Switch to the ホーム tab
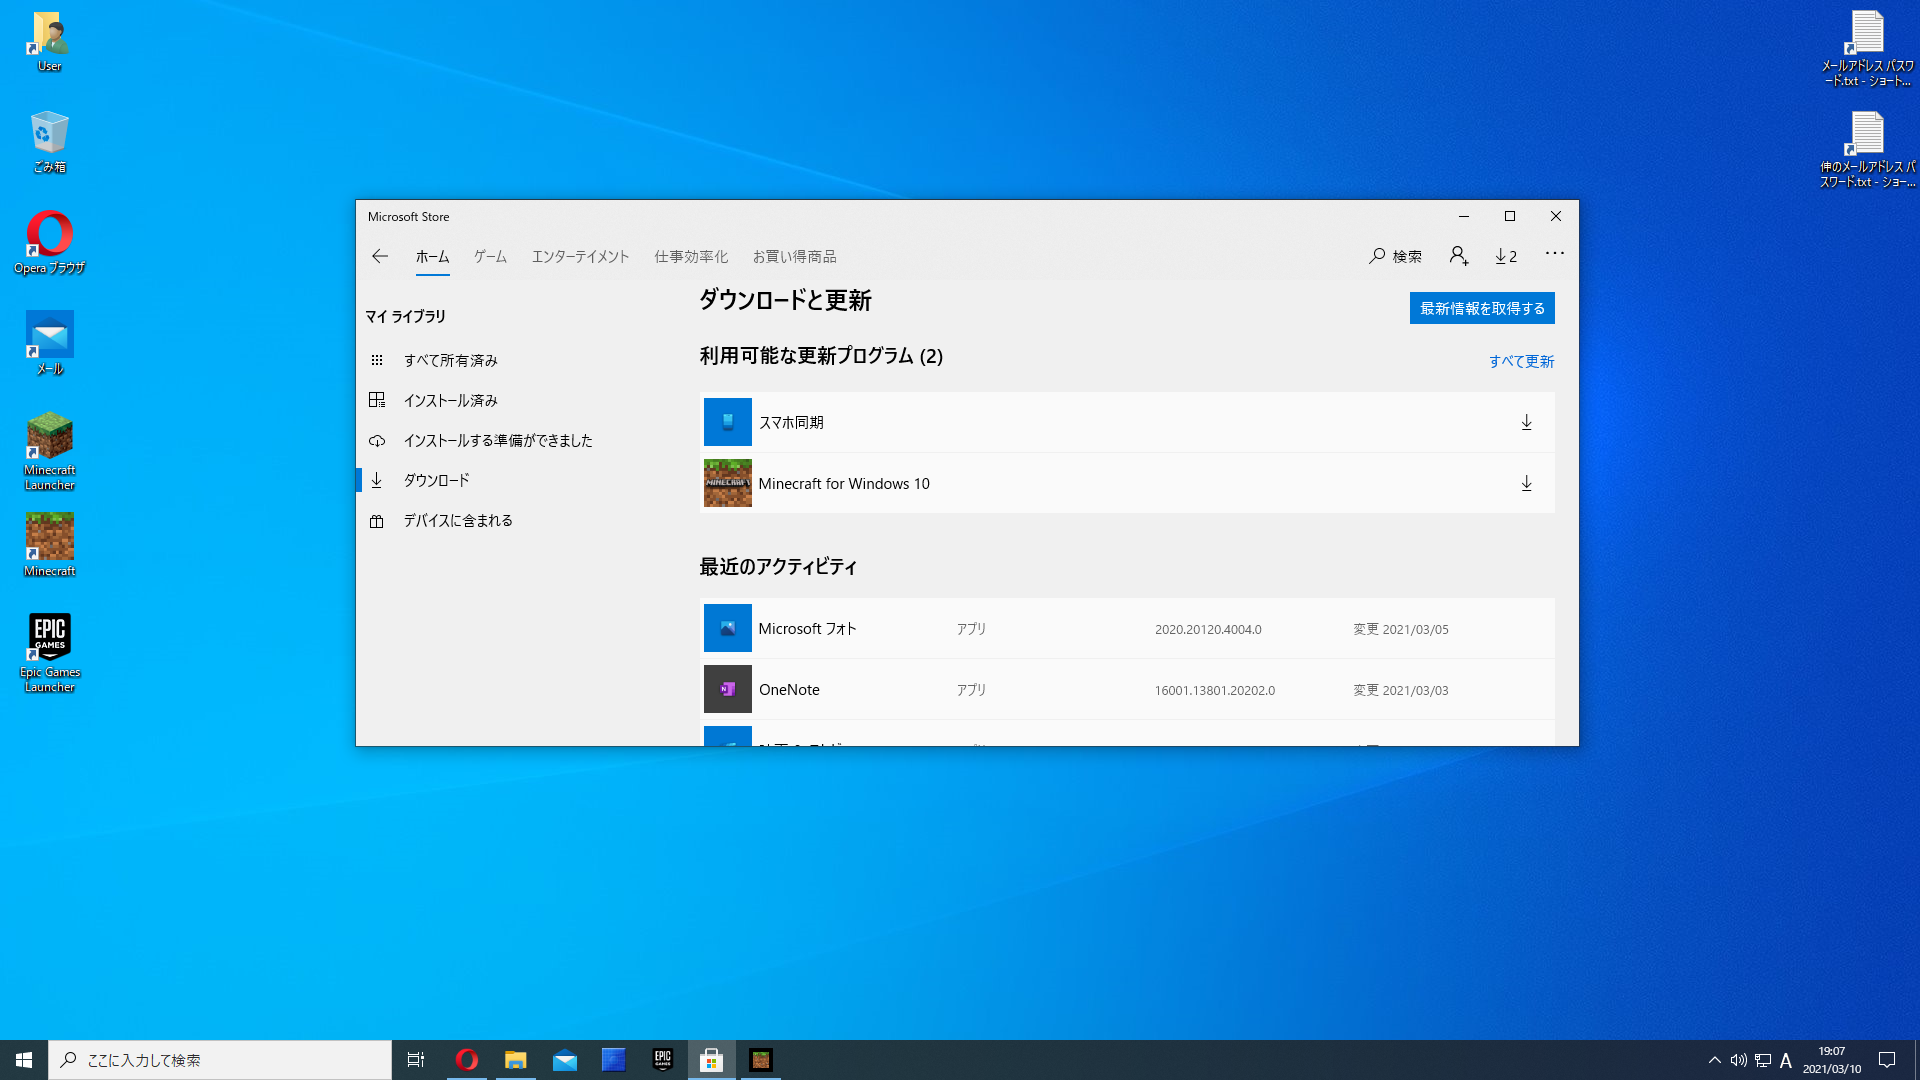Viewport: 1920px width, 1080px height. click(x=432, y=257)
